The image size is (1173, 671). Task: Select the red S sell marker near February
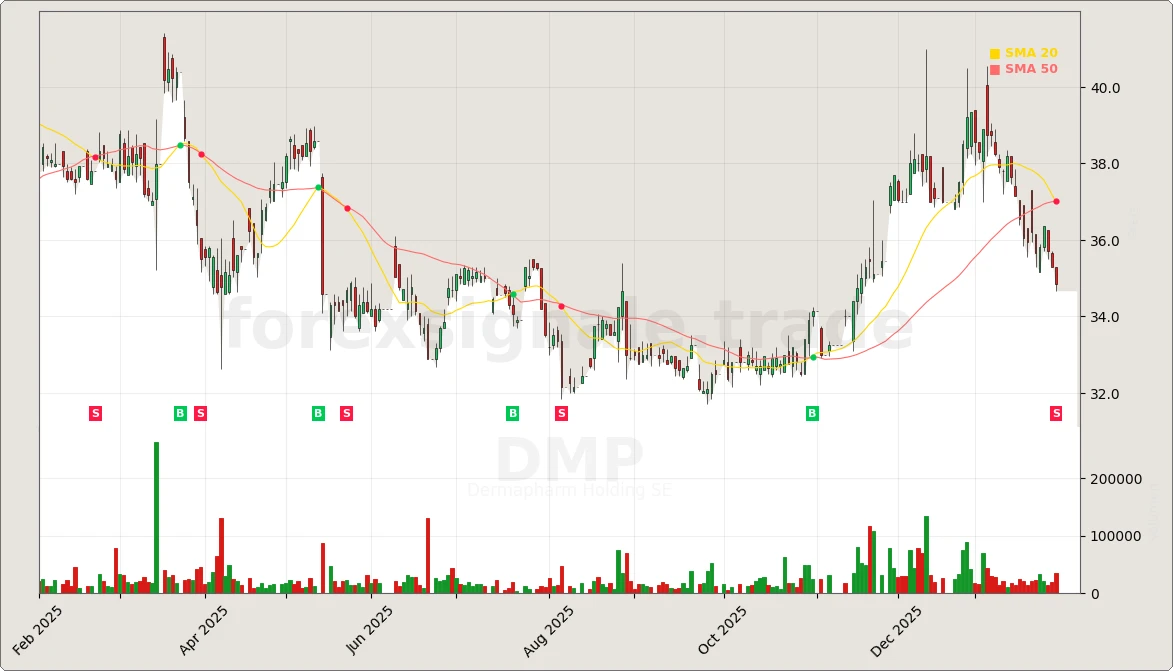[x=95, y=412]
